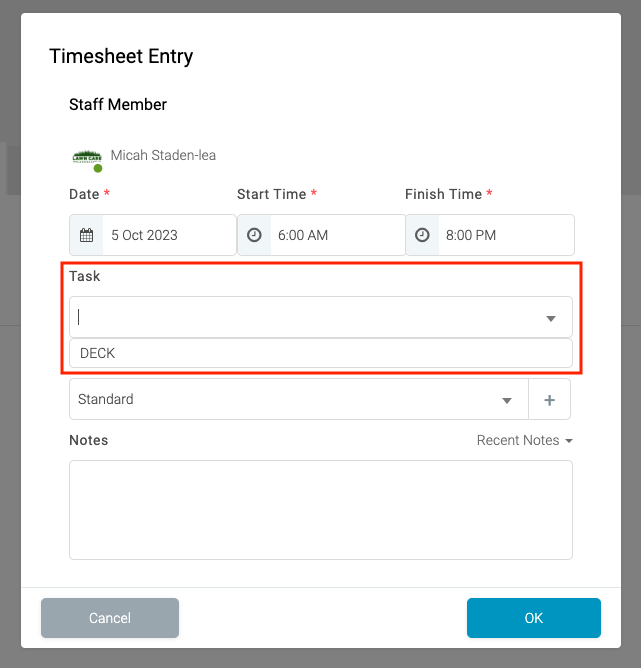The image size is (641, 668).
Task: Click the plus icon next to Standard
Action: coord(549,400)
